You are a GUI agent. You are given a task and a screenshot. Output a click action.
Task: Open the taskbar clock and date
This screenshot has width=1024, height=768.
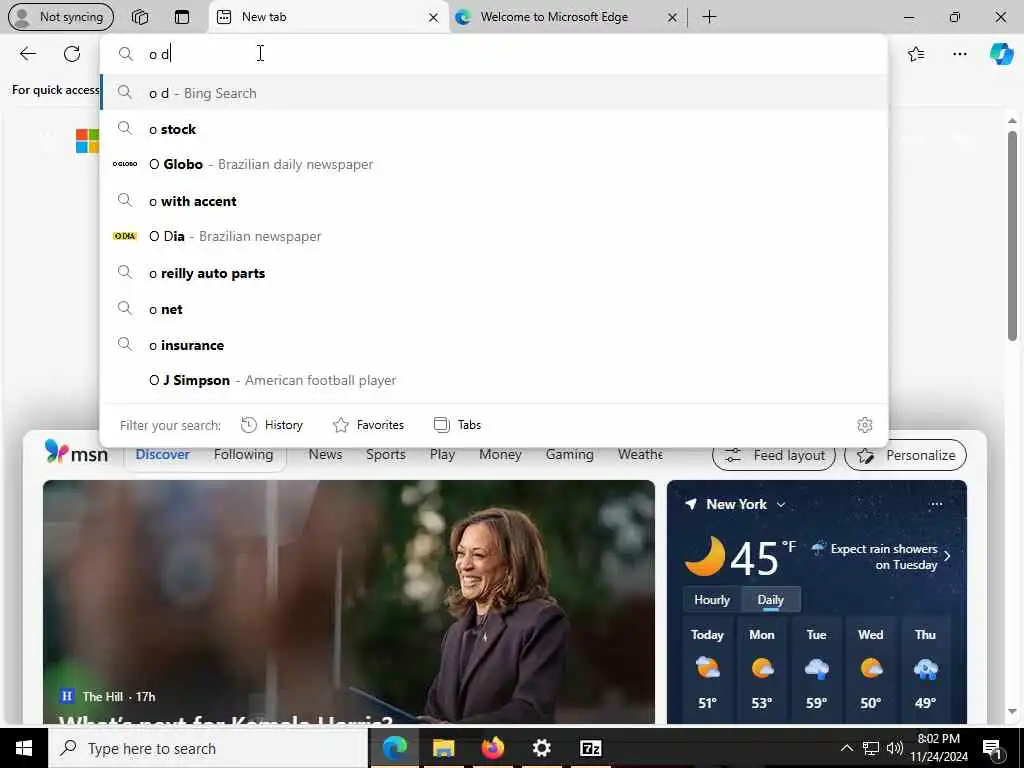tap(939, 748)
